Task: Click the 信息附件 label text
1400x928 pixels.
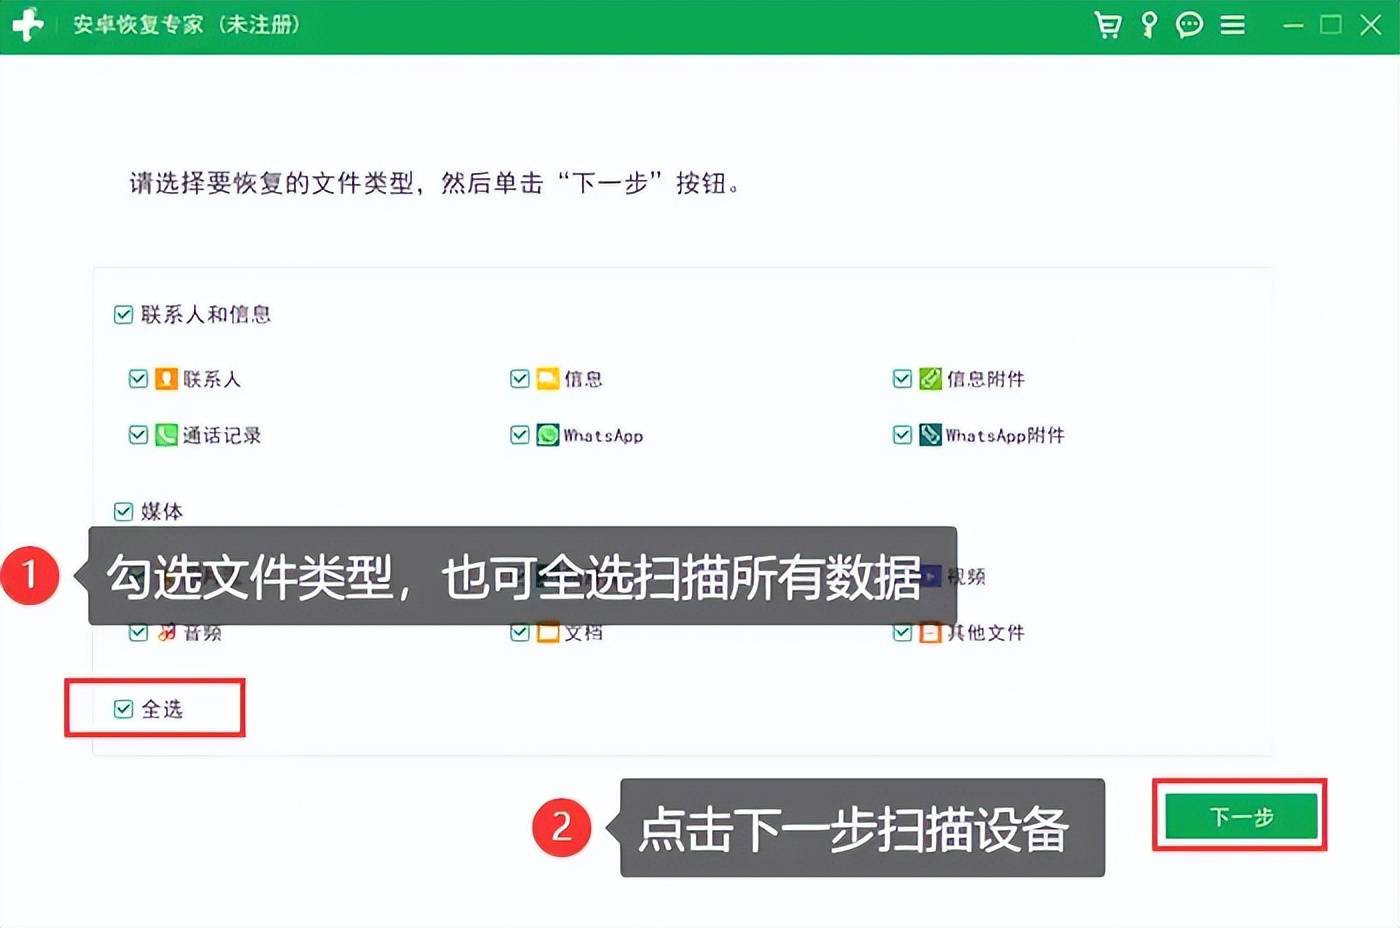Action: 986,379
